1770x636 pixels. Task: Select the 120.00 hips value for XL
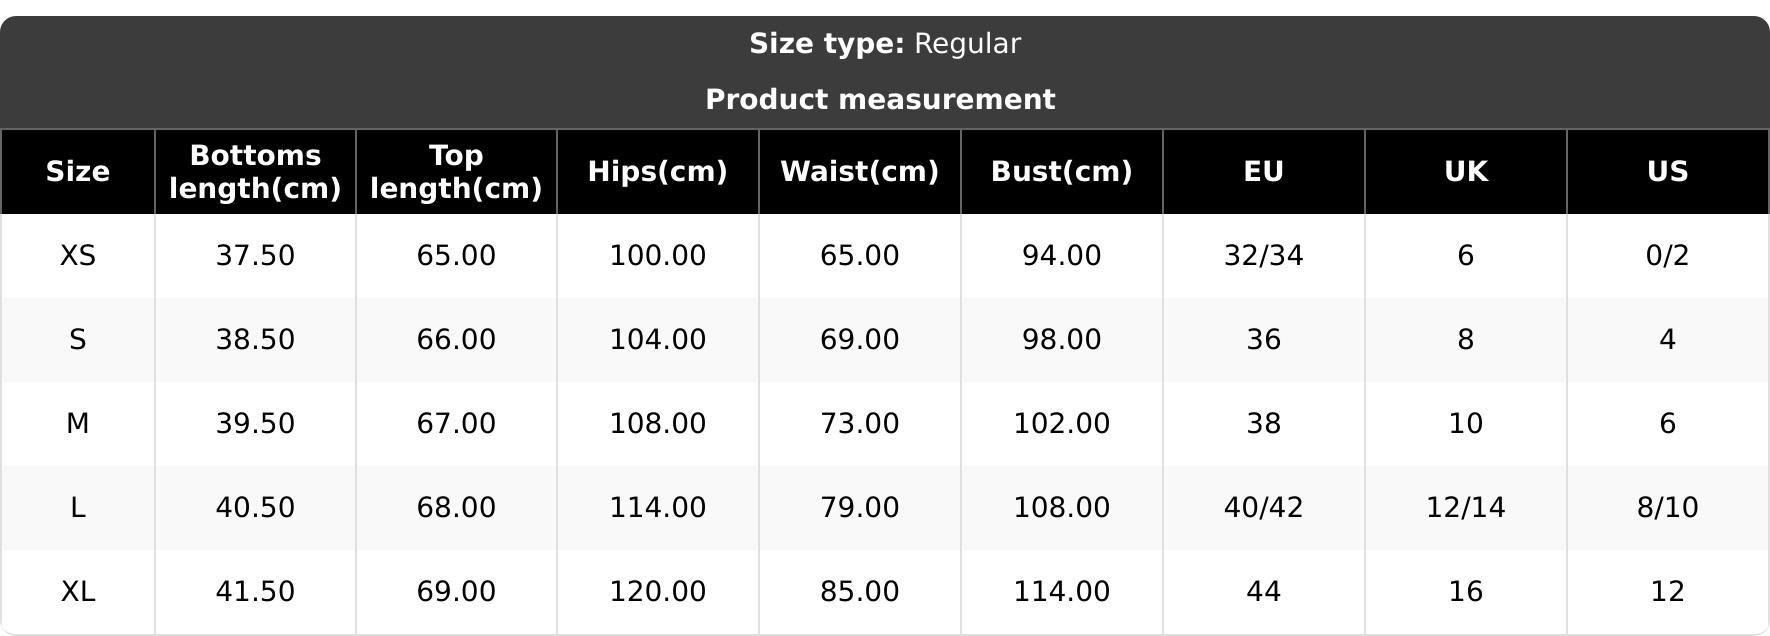tap(657, 592)
